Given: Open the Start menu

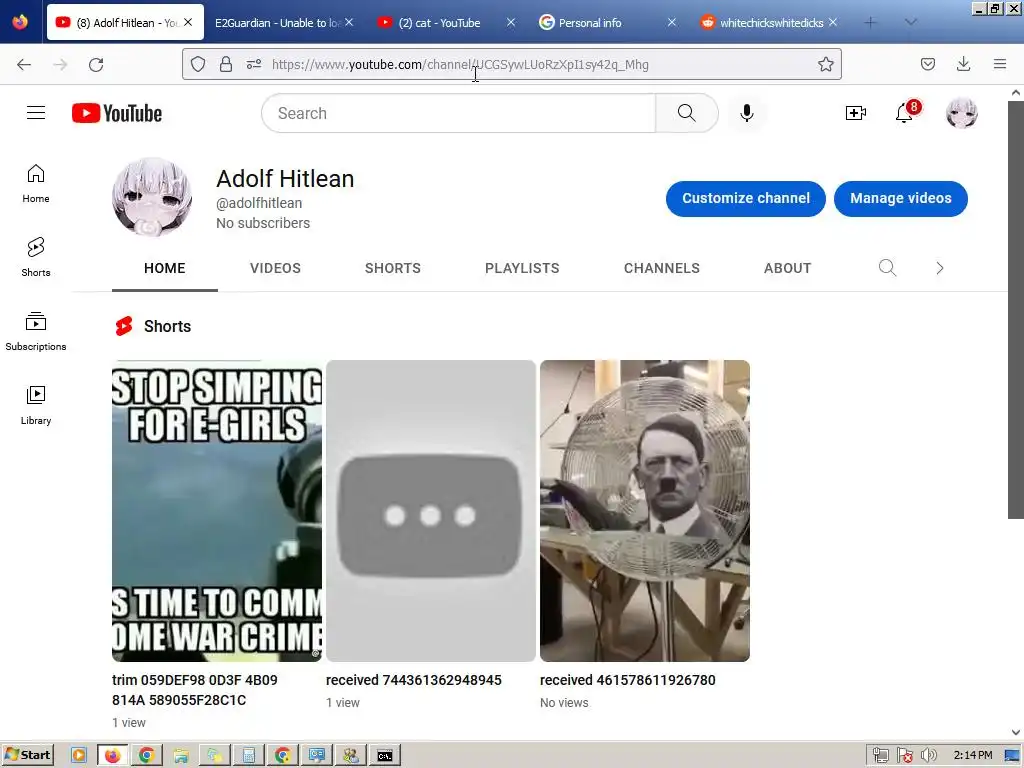Looking at the screenshot, I should (27, 755).
